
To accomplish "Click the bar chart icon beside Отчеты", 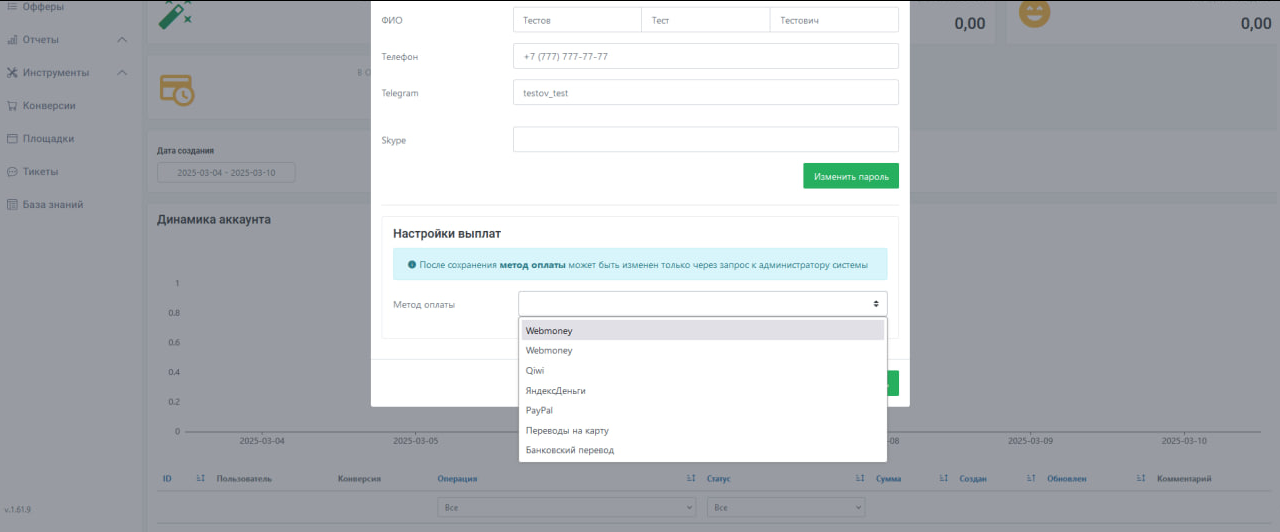I will [12, 40].
